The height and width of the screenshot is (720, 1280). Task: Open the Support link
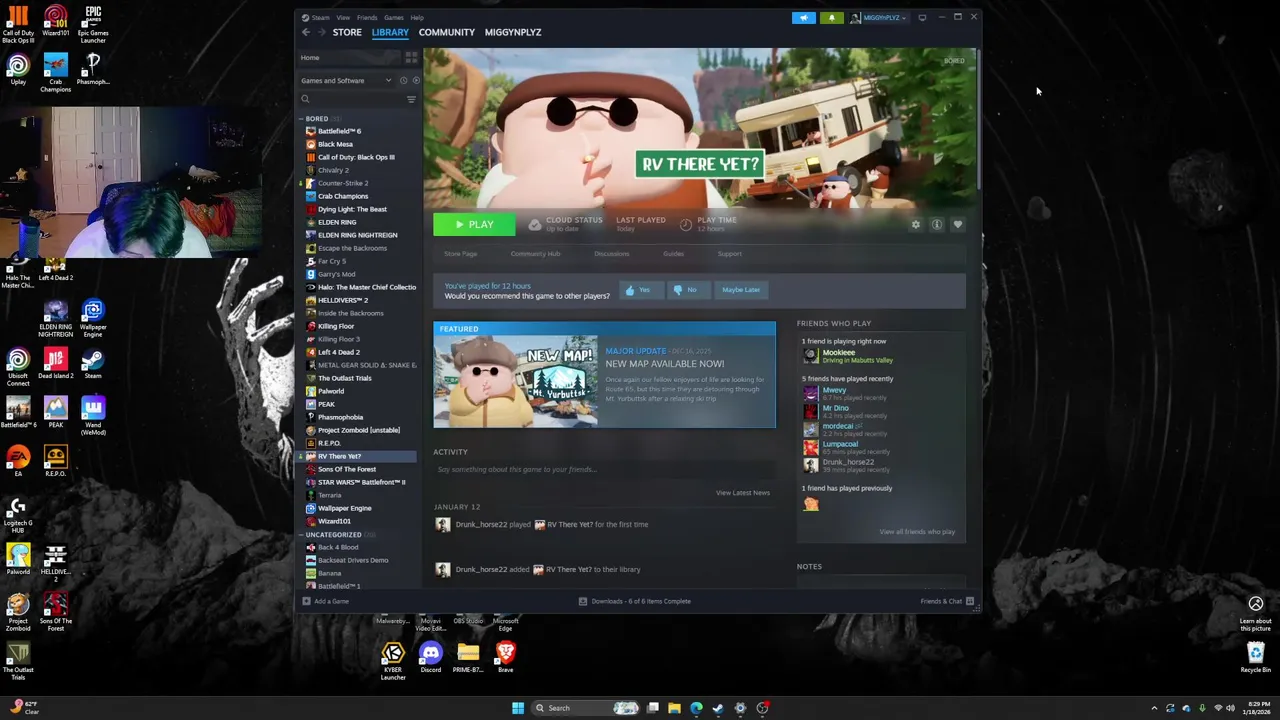729,254
